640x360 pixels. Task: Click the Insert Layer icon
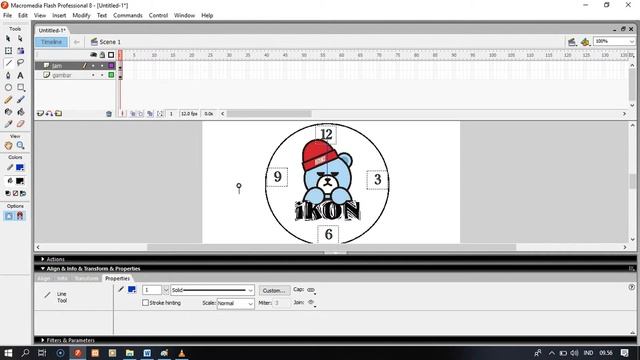click(40, 113)
